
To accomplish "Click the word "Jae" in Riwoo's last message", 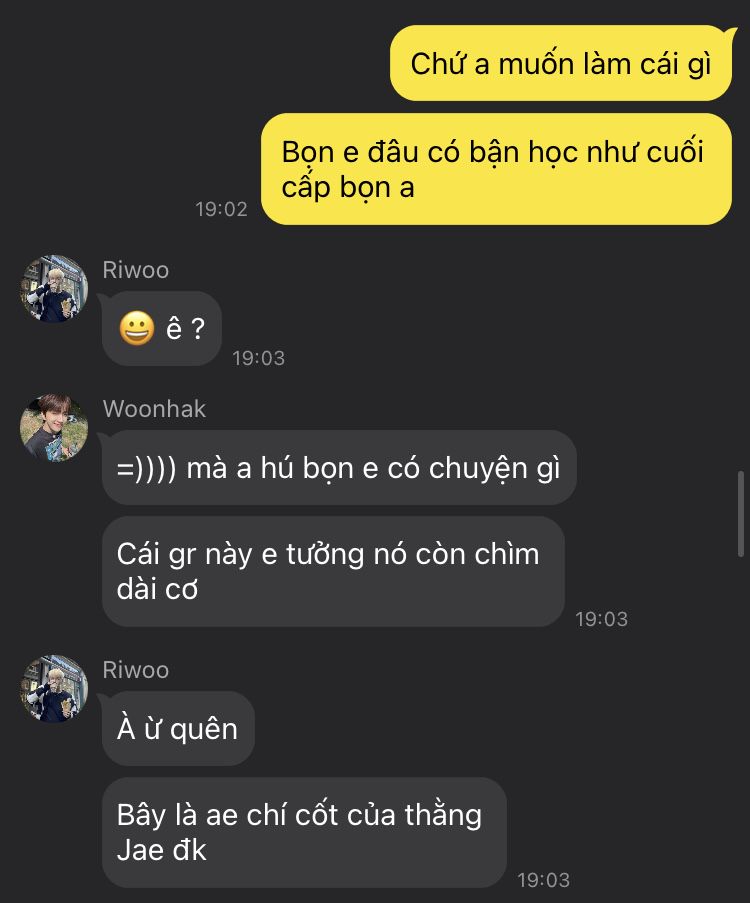I will pos(138,850).
